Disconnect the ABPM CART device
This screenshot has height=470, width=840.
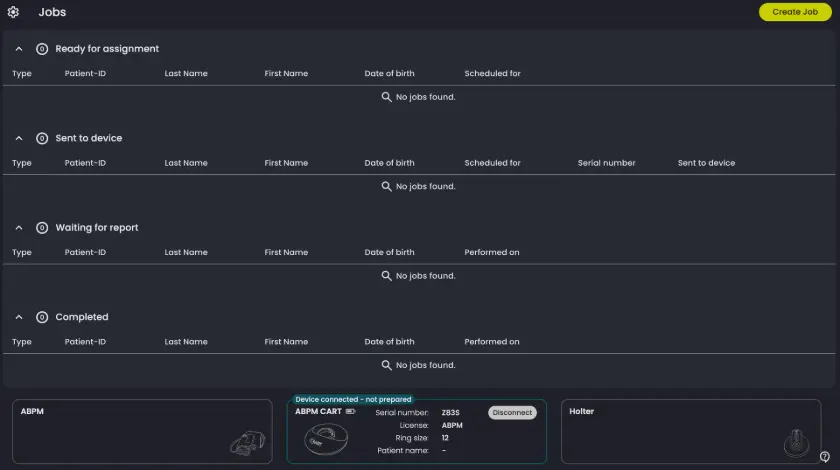pos(512,413)
